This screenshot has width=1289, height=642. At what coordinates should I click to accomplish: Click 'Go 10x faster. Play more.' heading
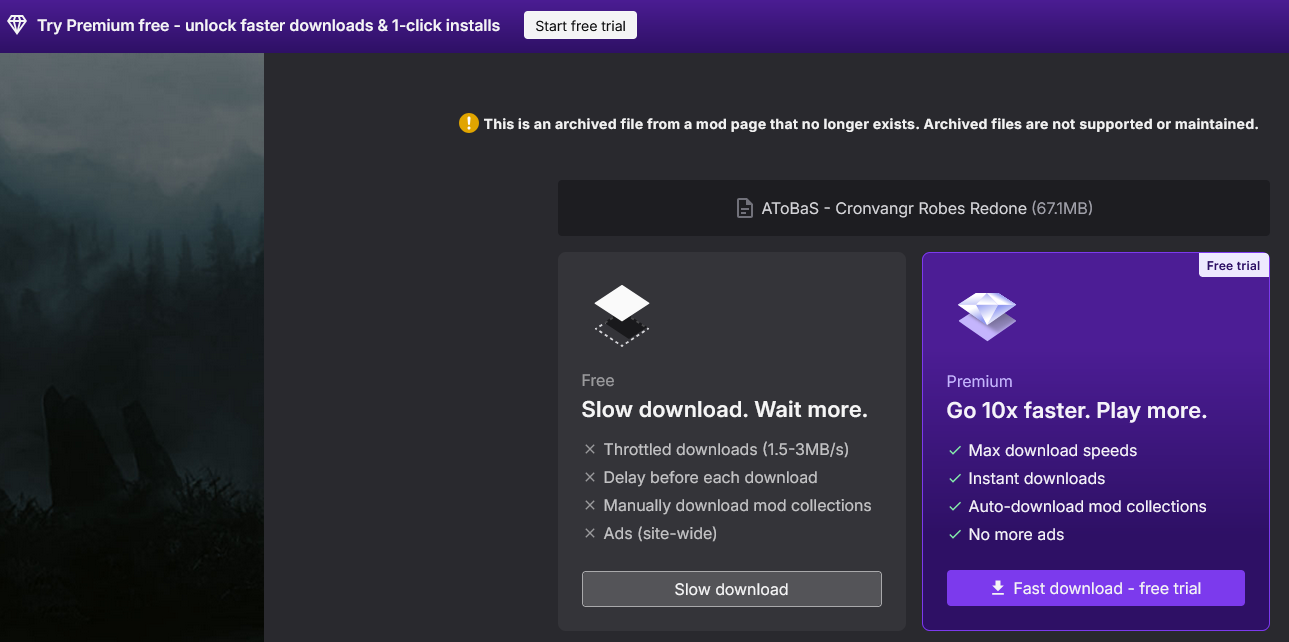click(x=1076, y=411)
